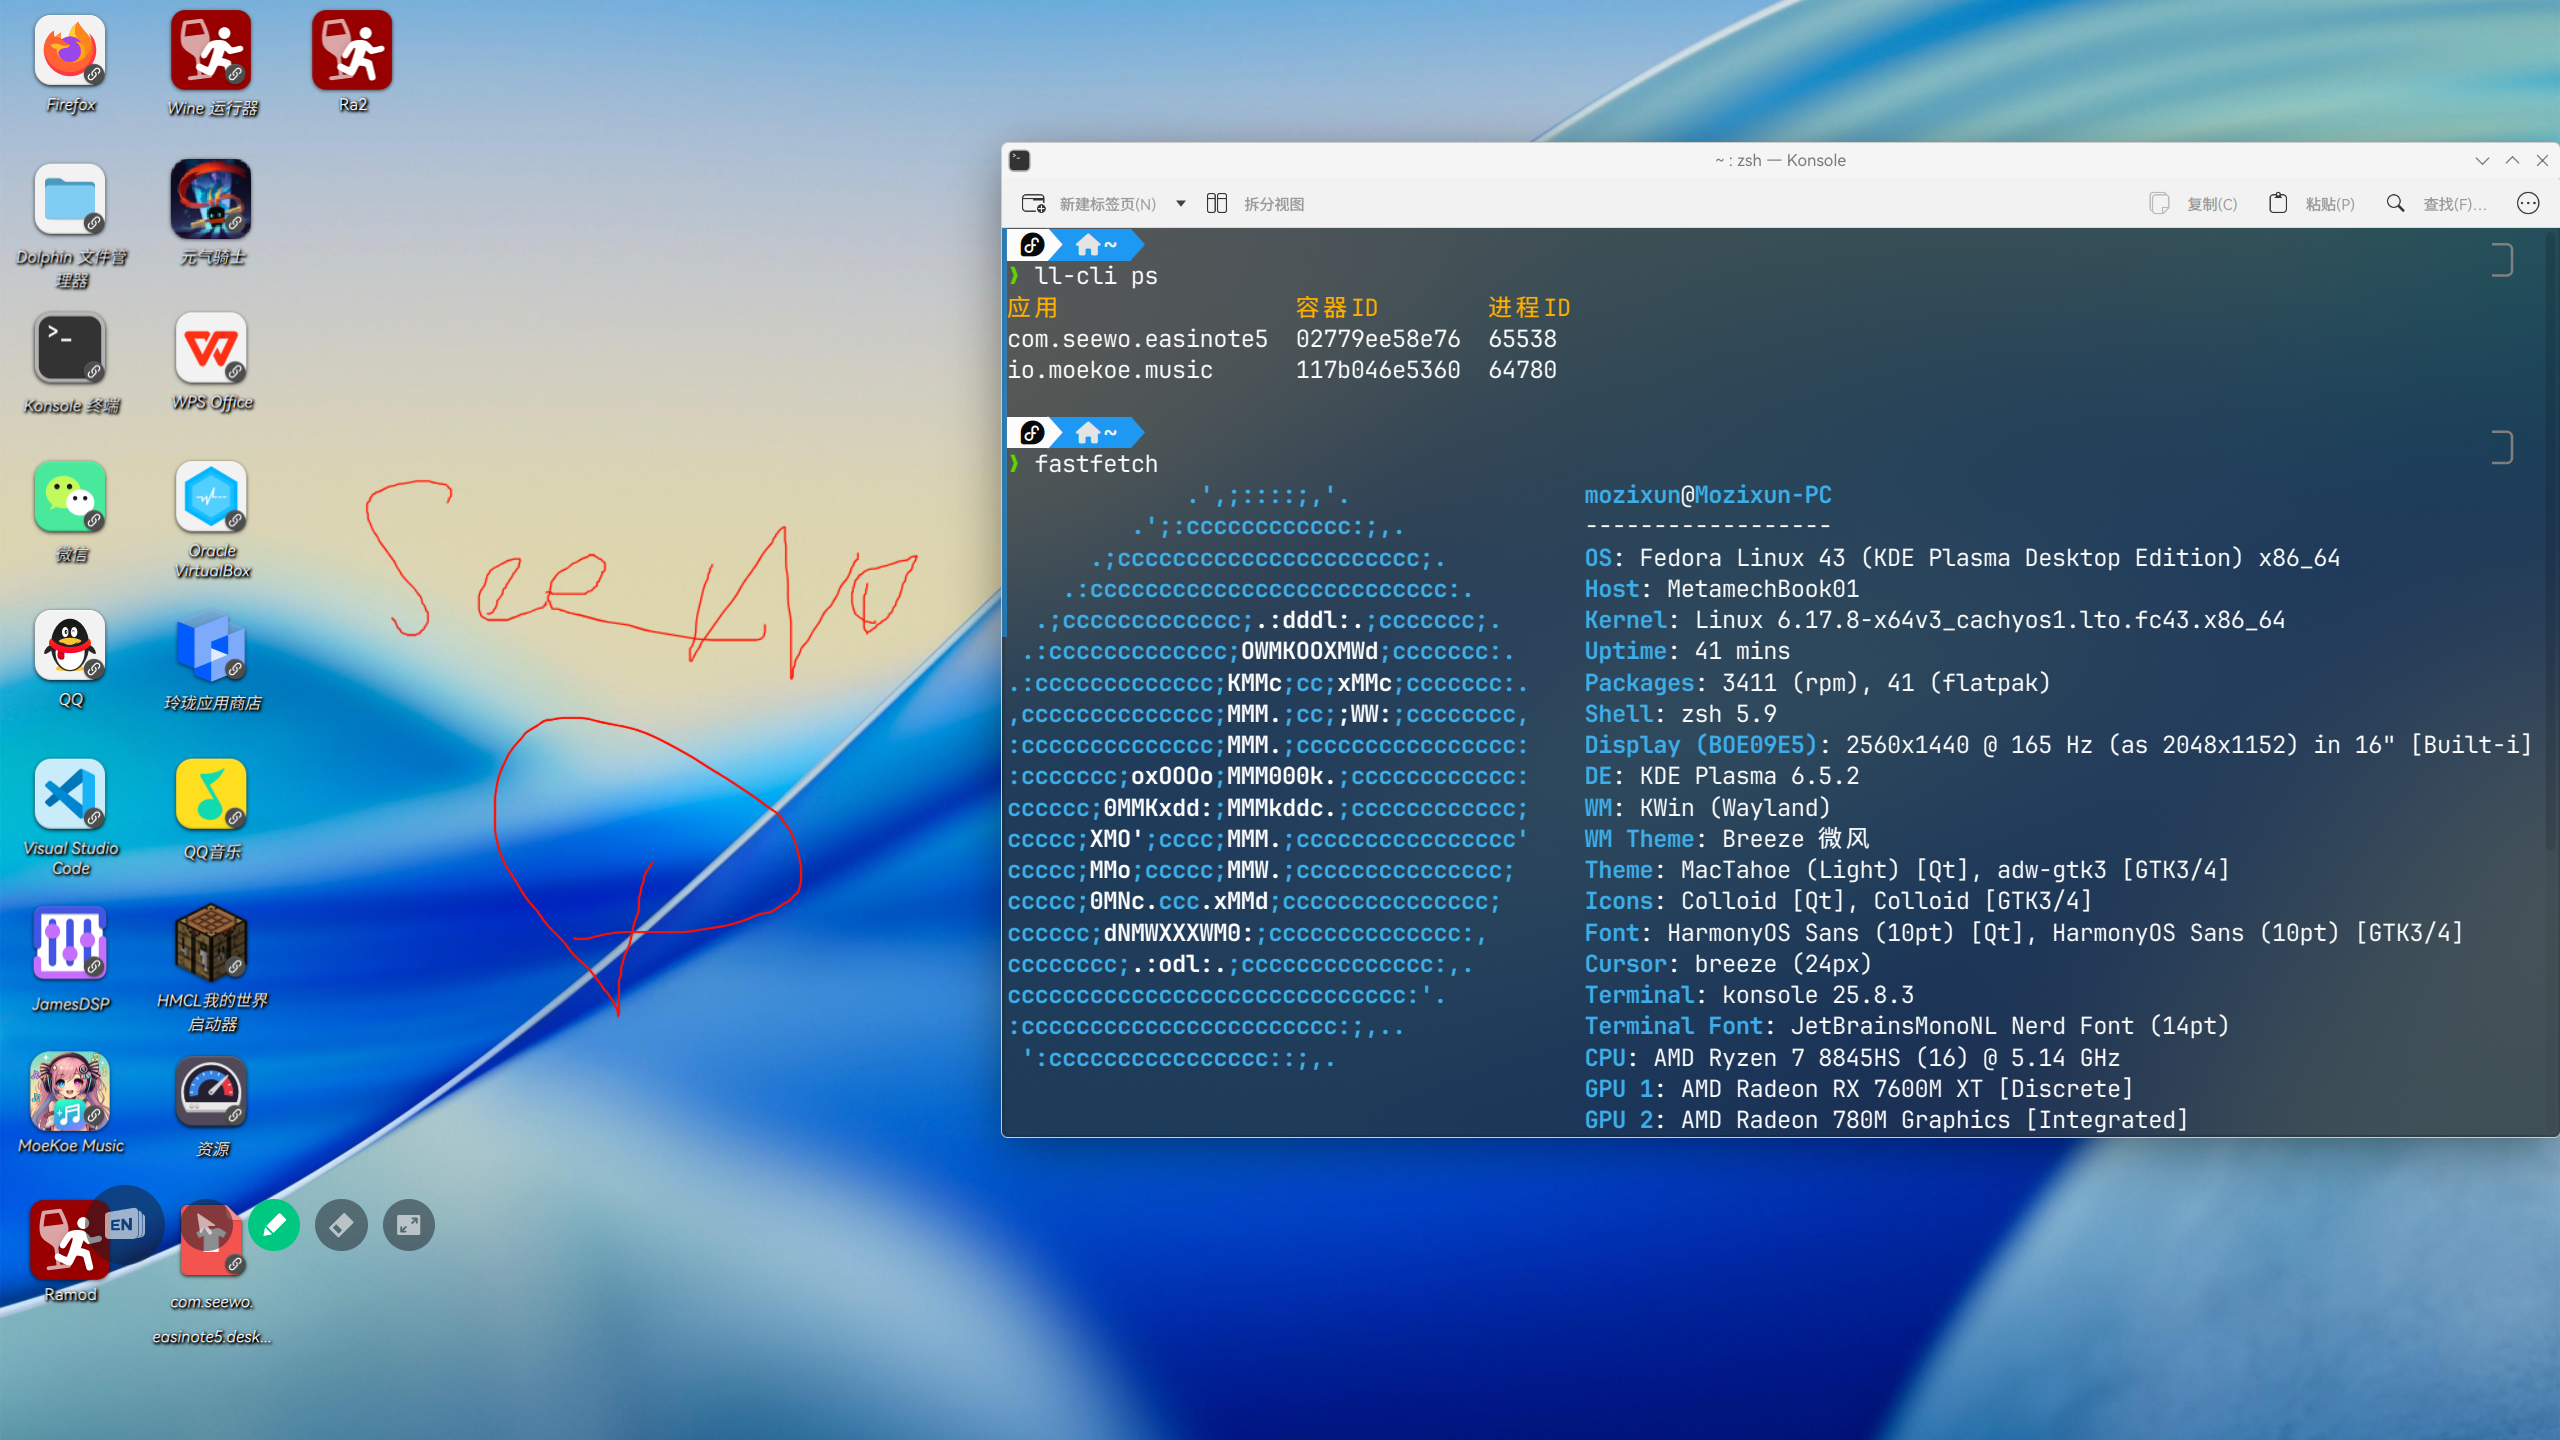Click the expand-arrows button in the annotation bar

coord(409,1225)
